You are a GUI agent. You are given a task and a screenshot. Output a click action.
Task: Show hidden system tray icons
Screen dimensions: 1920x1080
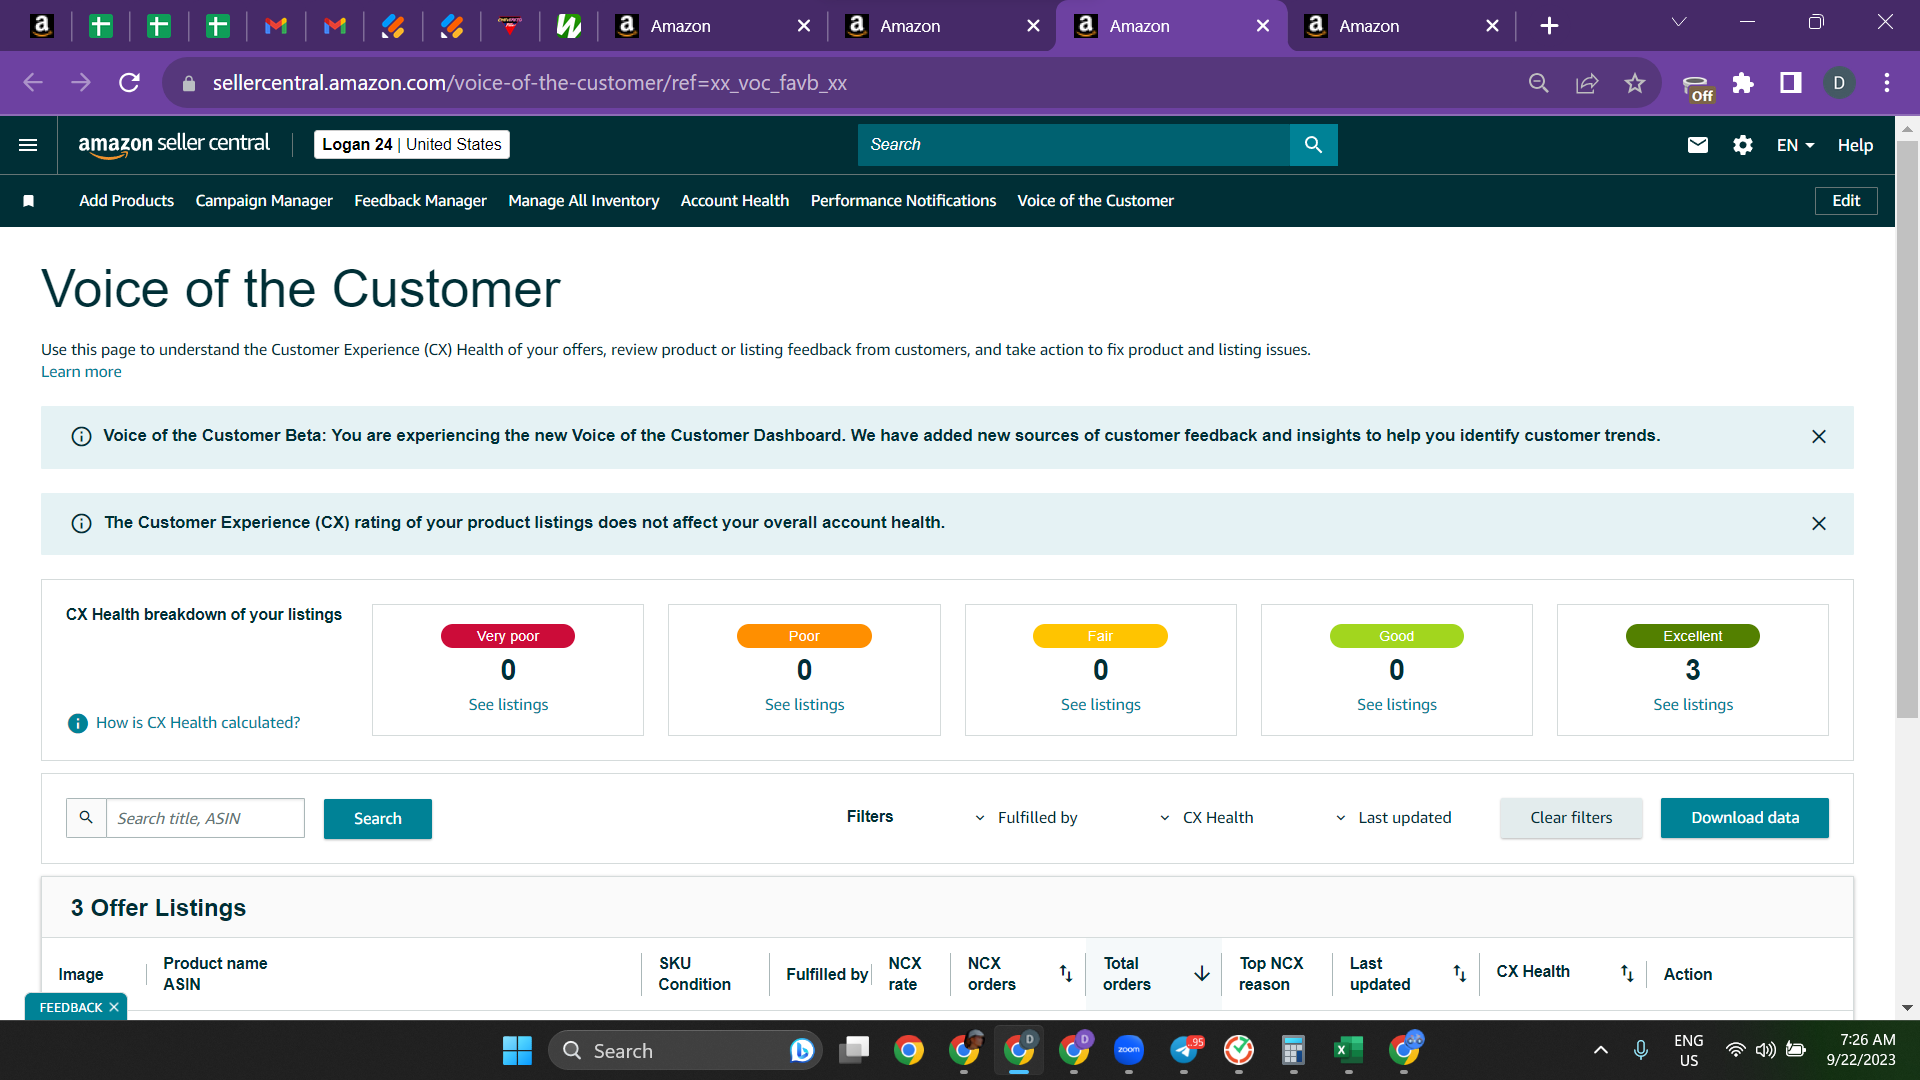pos(1601,1050)
